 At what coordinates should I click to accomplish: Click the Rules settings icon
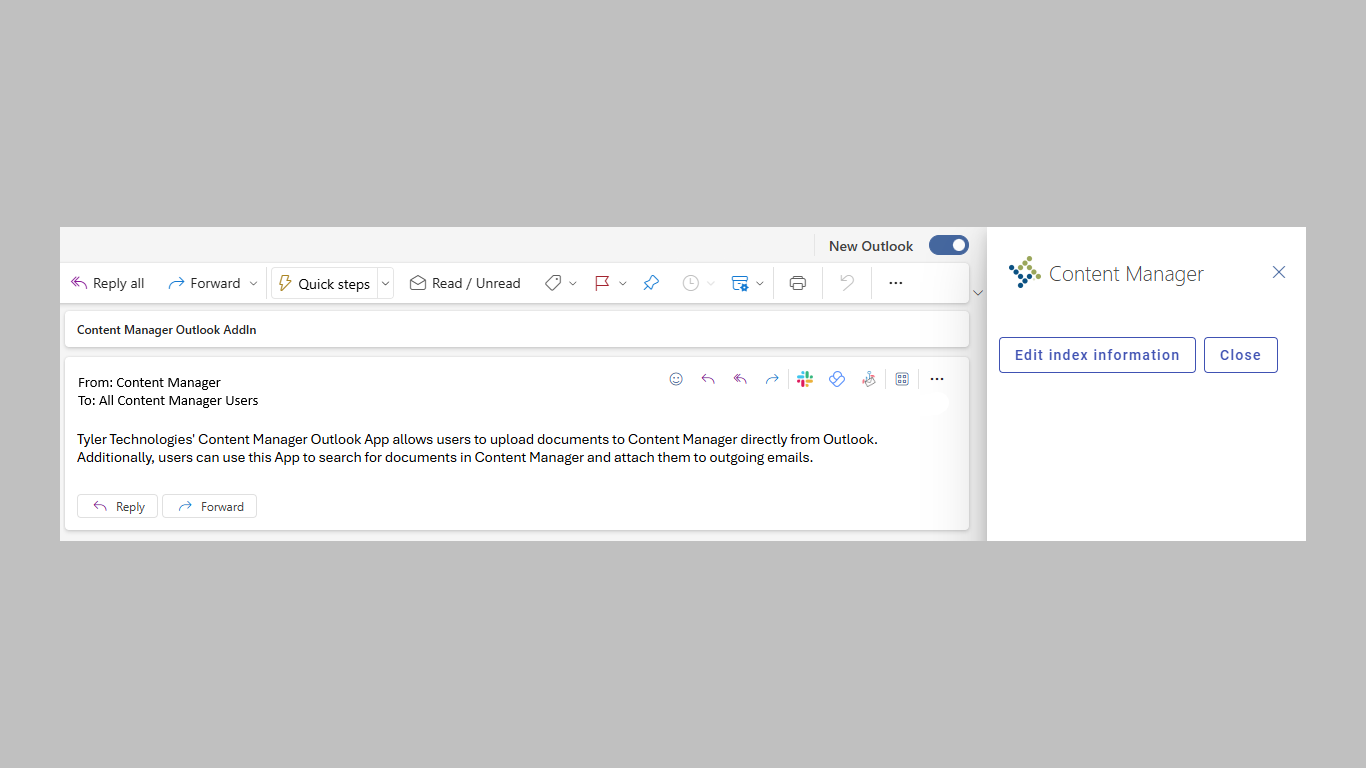[740, 283]
